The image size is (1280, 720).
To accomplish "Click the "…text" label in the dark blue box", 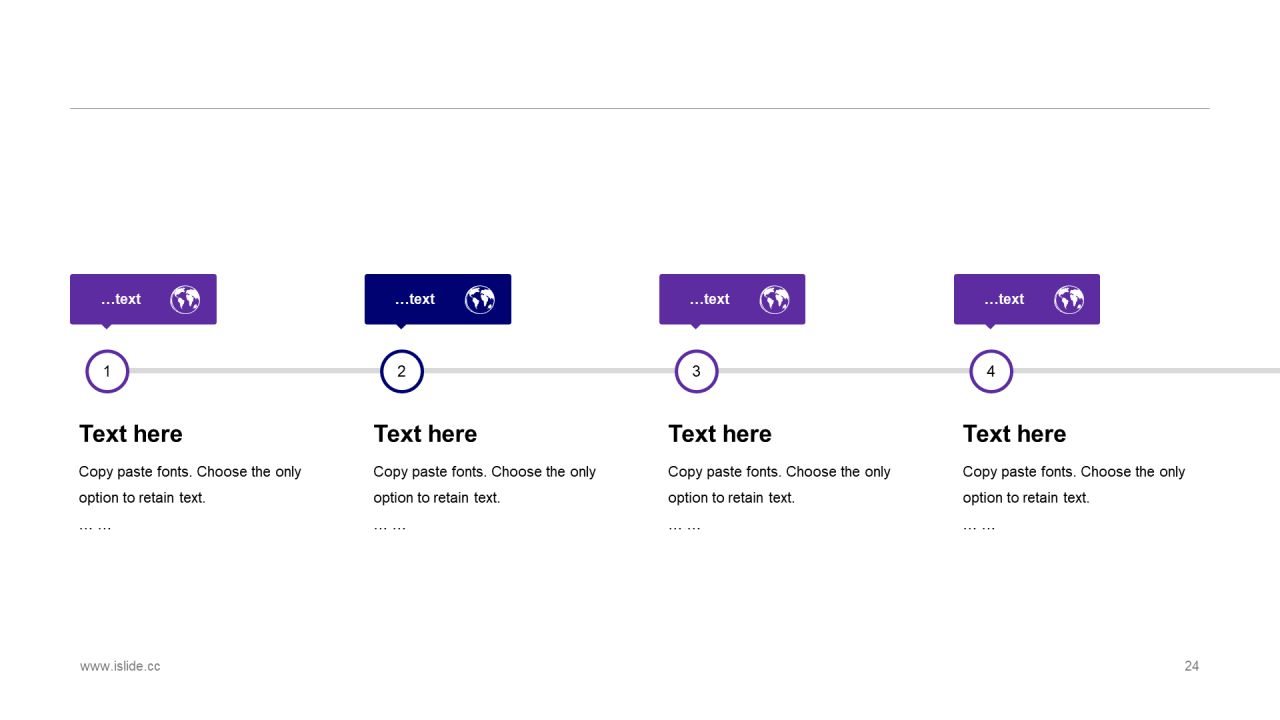I will point(415,299).
